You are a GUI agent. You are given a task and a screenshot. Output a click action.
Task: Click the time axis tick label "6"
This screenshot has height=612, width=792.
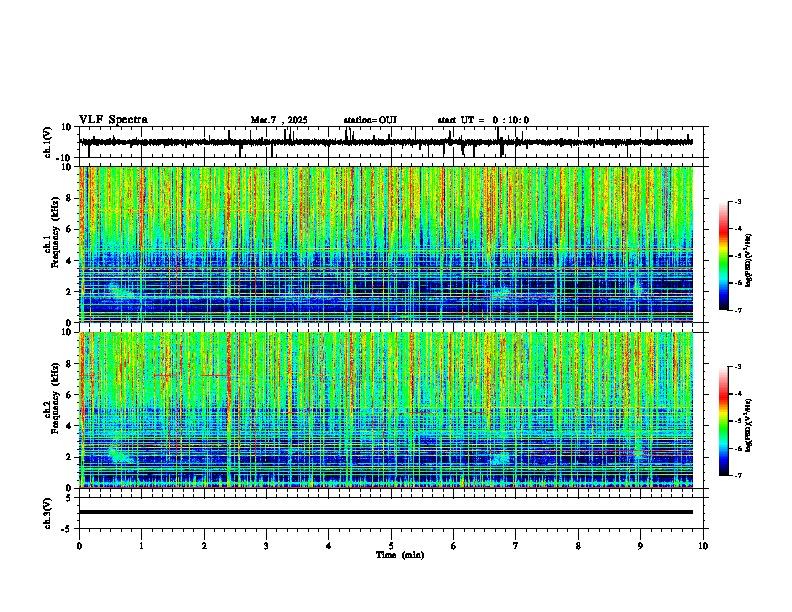454,546
